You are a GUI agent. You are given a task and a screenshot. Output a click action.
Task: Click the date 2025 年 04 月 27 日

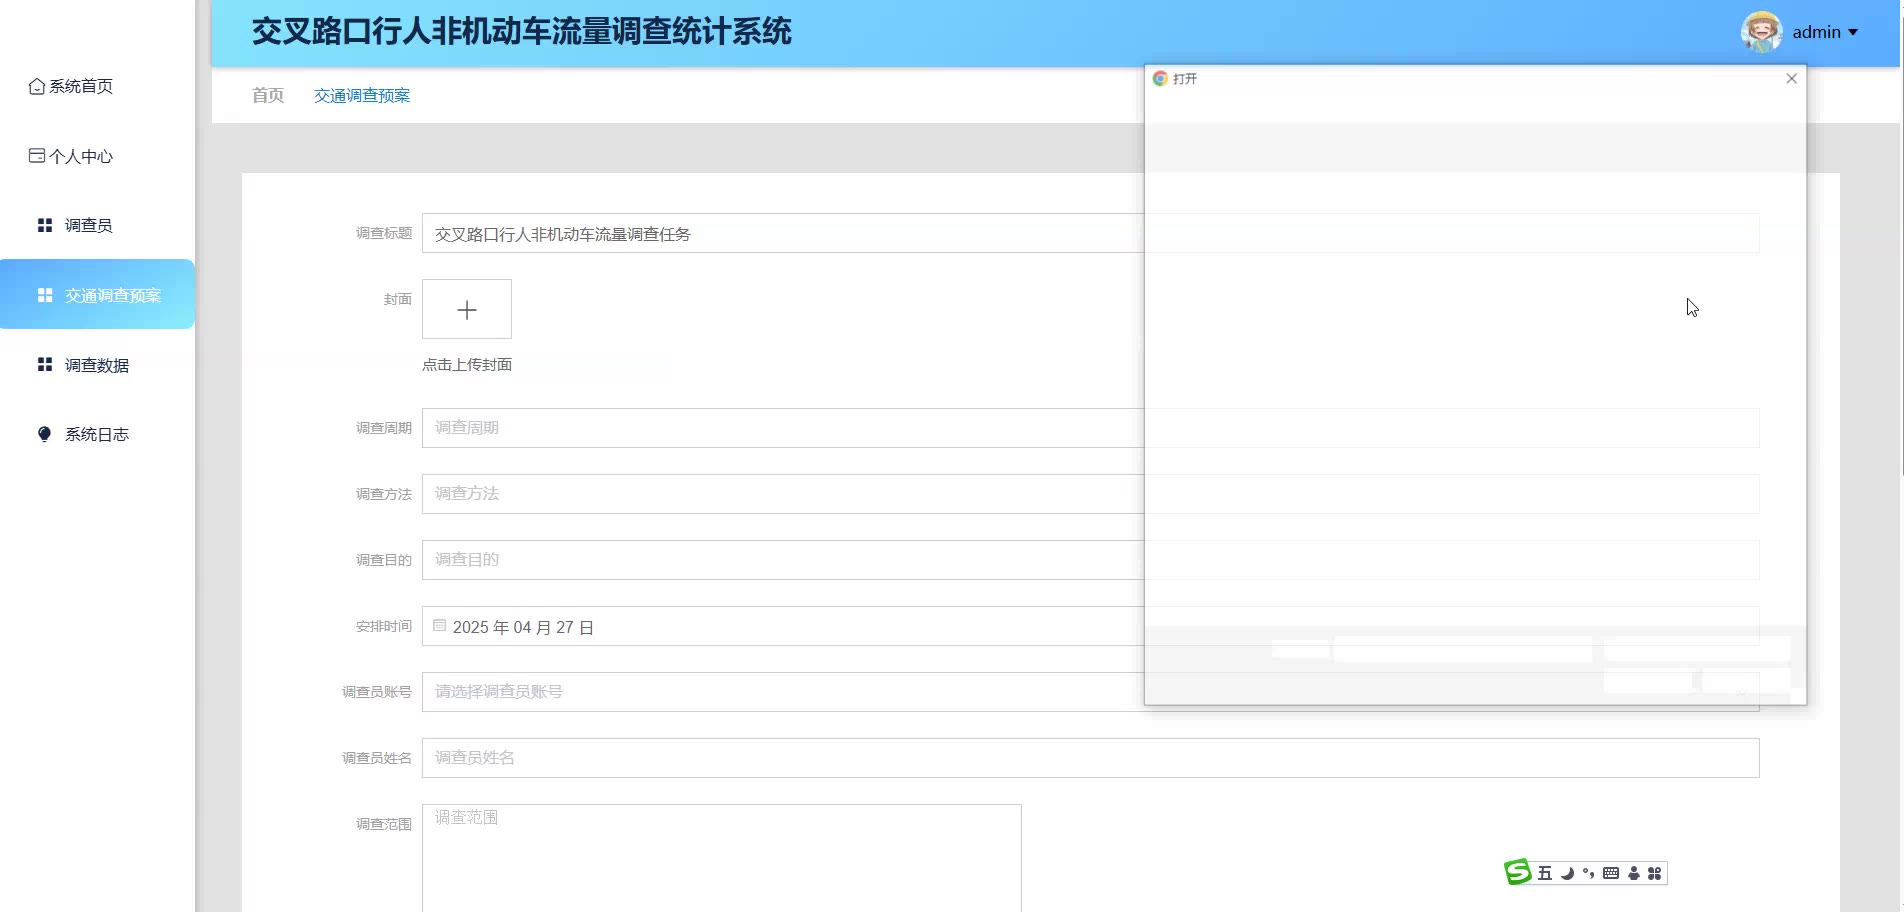(523, 627)
